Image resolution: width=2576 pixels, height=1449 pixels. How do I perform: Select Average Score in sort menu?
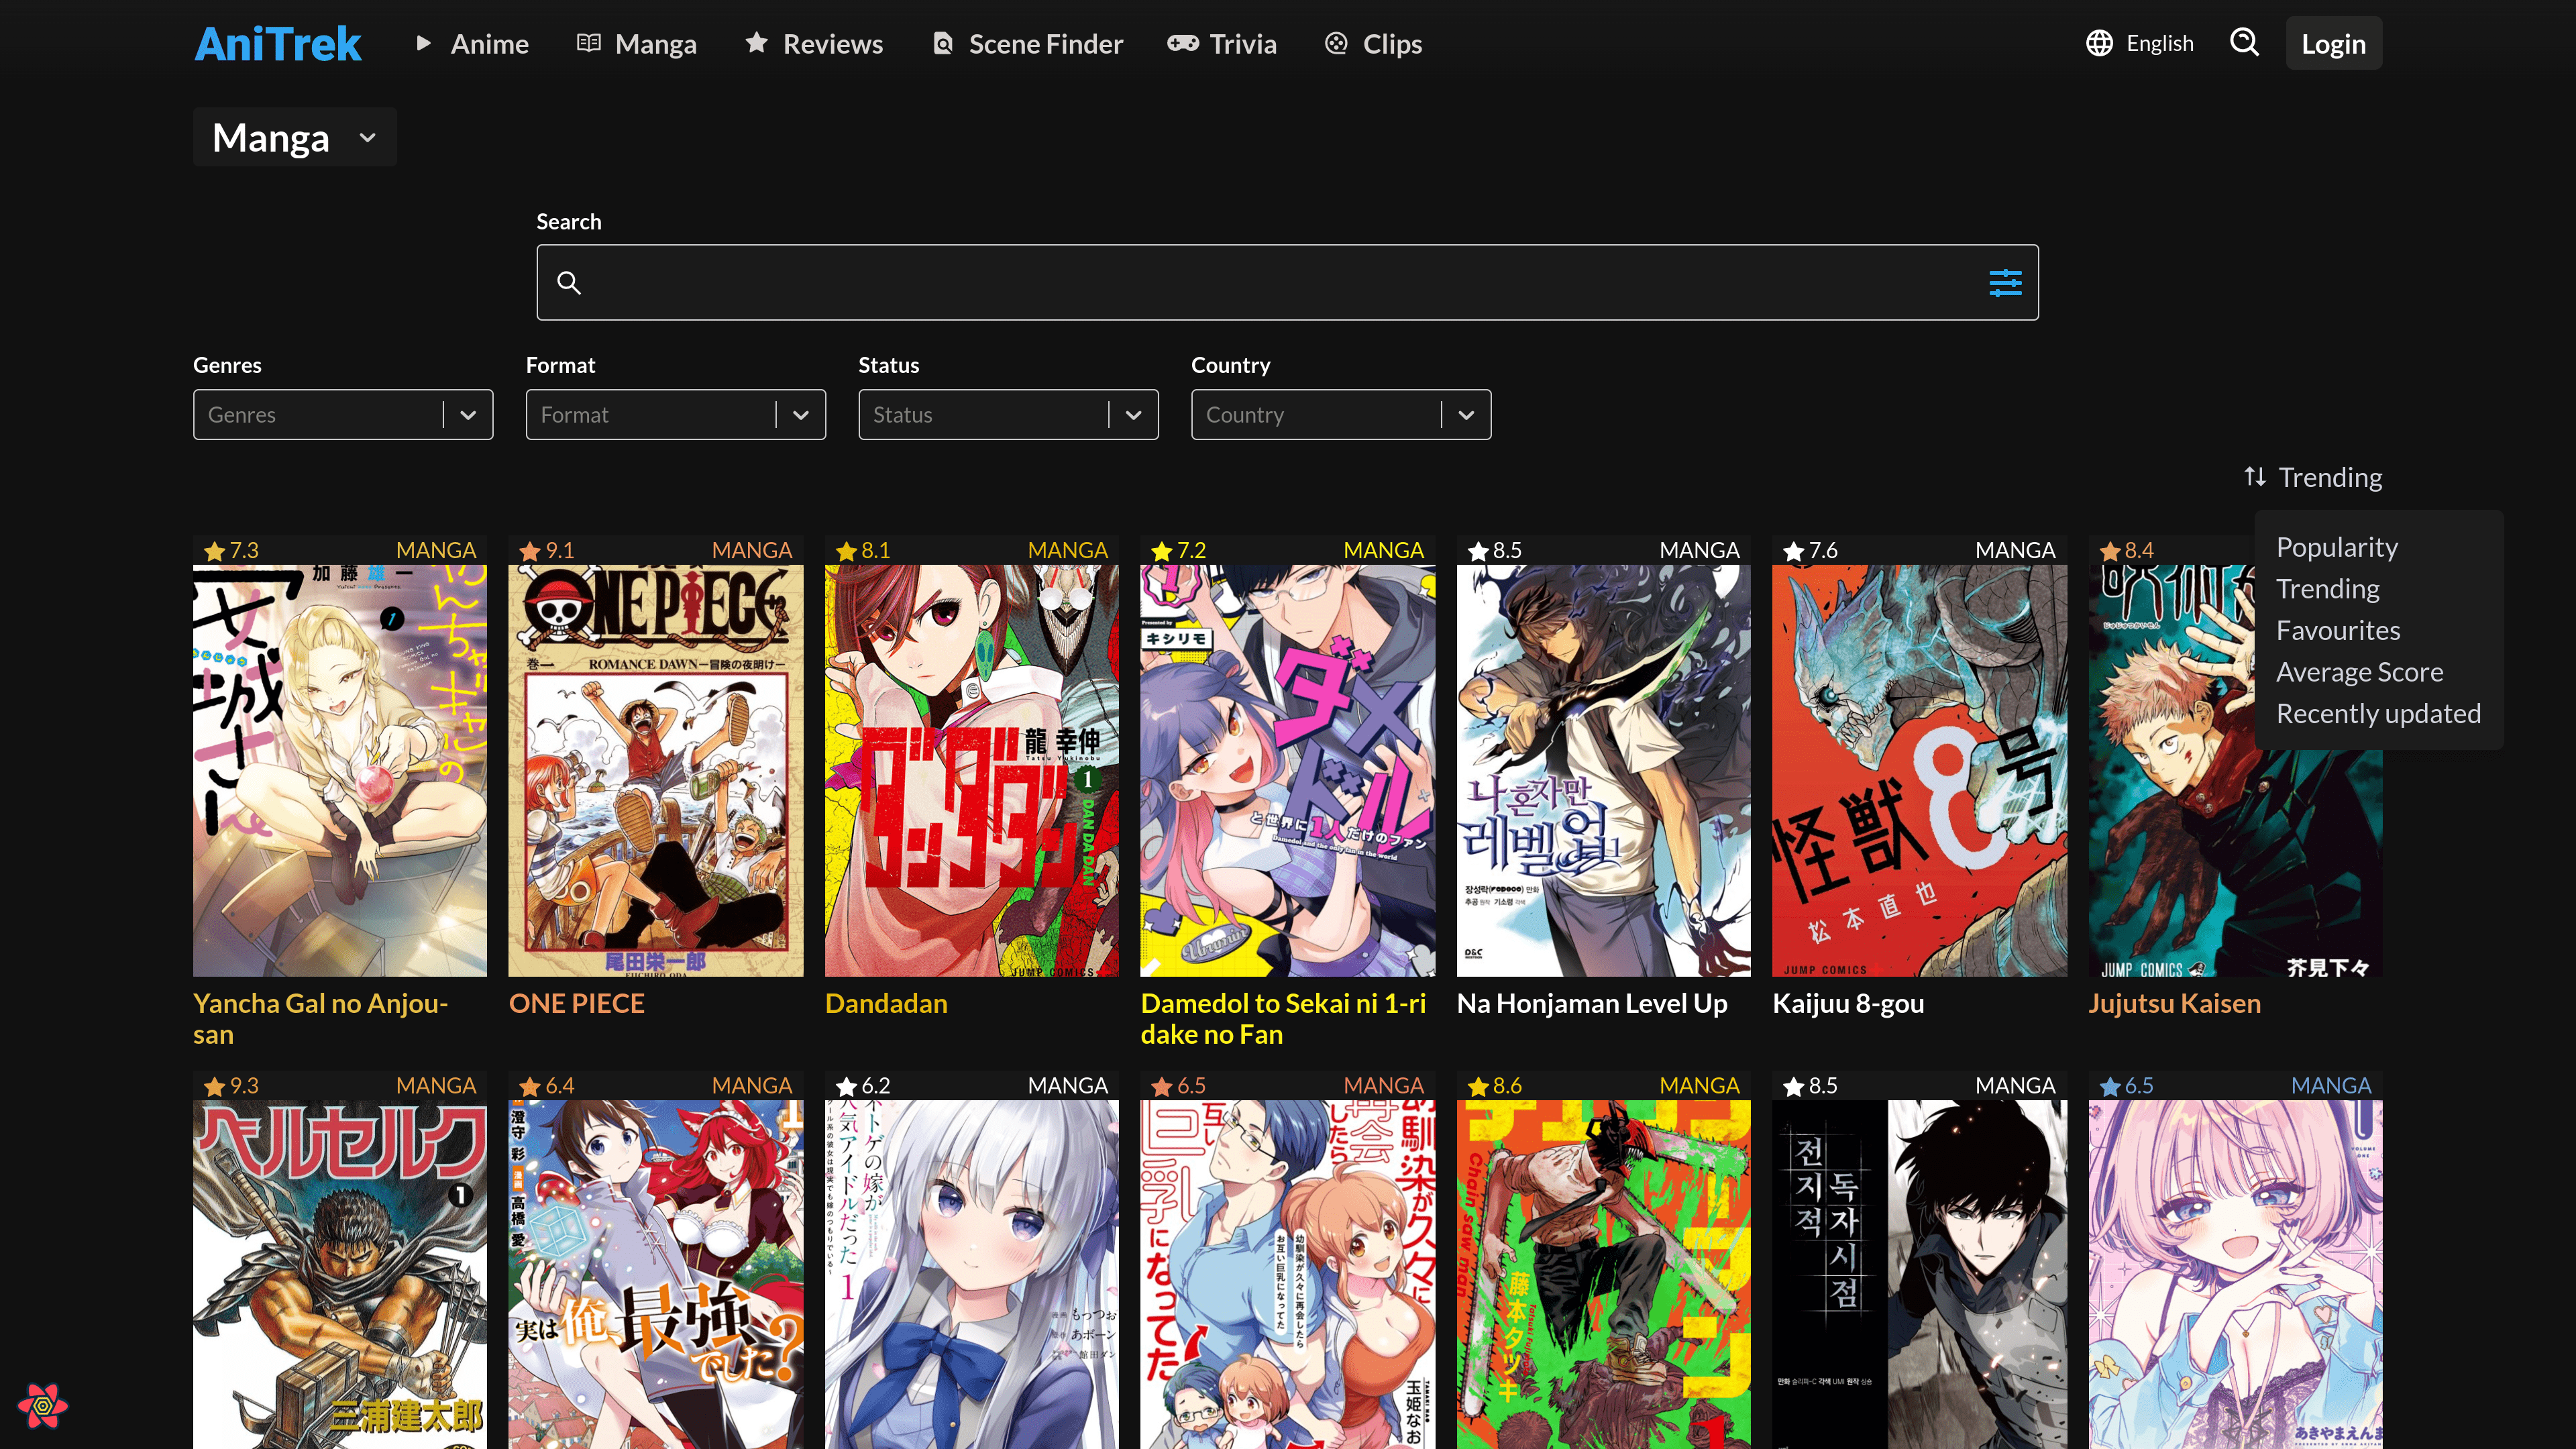[2359, 671]
